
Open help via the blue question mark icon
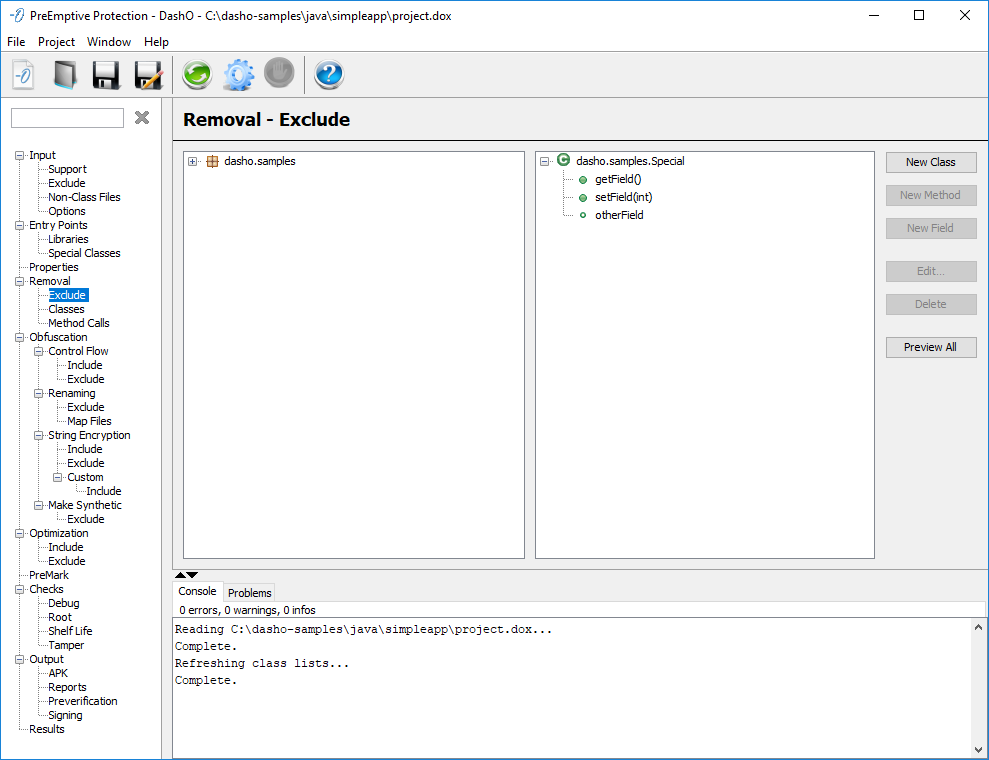(x=329, y=75)
